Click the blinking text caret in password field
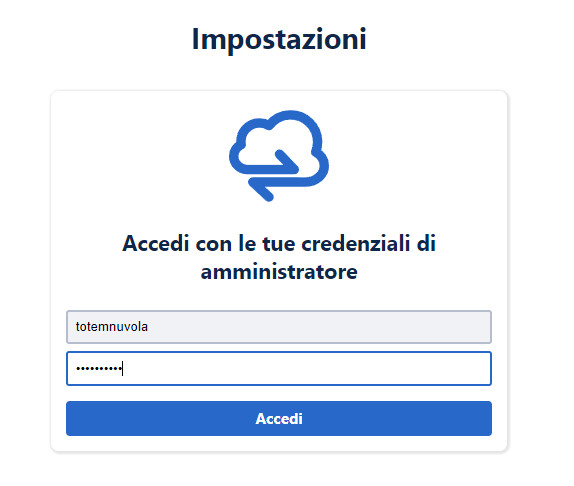The width and height of the screenshot is (574, 486). [123, 369]
